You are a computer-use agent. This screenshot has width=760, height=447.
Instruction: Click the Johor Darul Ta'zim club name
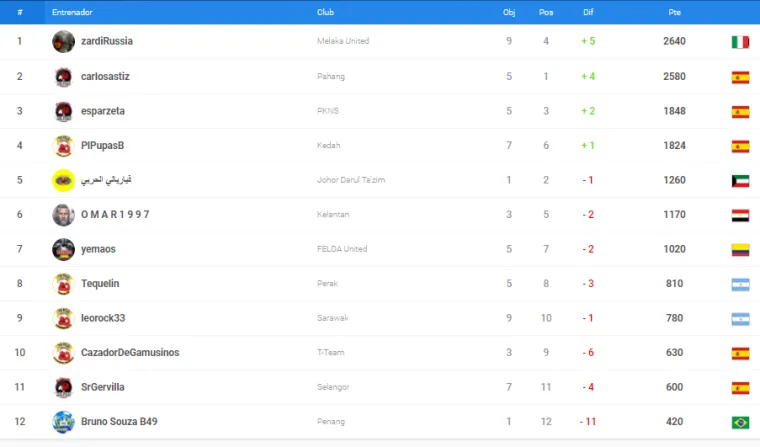[x=351, y=180]
